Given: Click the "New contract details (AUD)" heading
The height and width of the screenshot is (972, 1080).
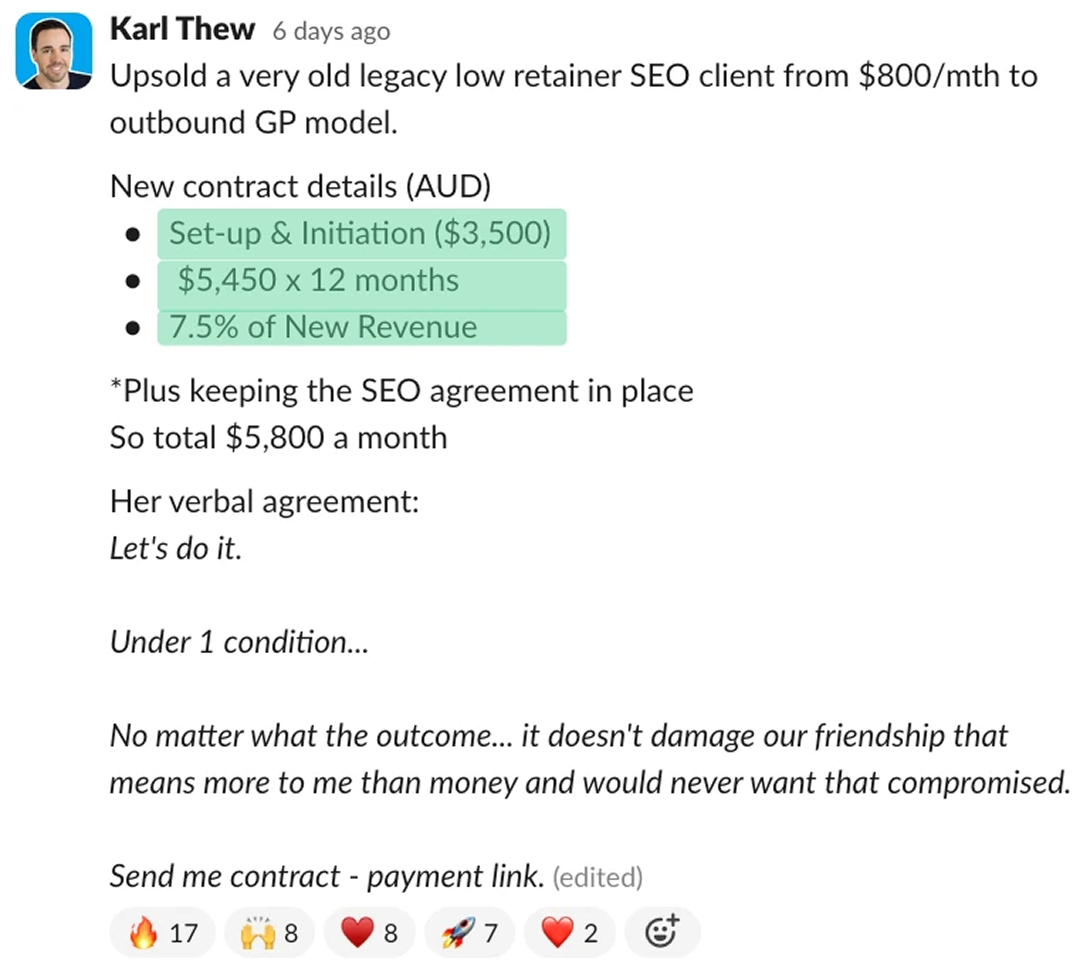Looking at the screenshot, I should (x=300, y=187).
